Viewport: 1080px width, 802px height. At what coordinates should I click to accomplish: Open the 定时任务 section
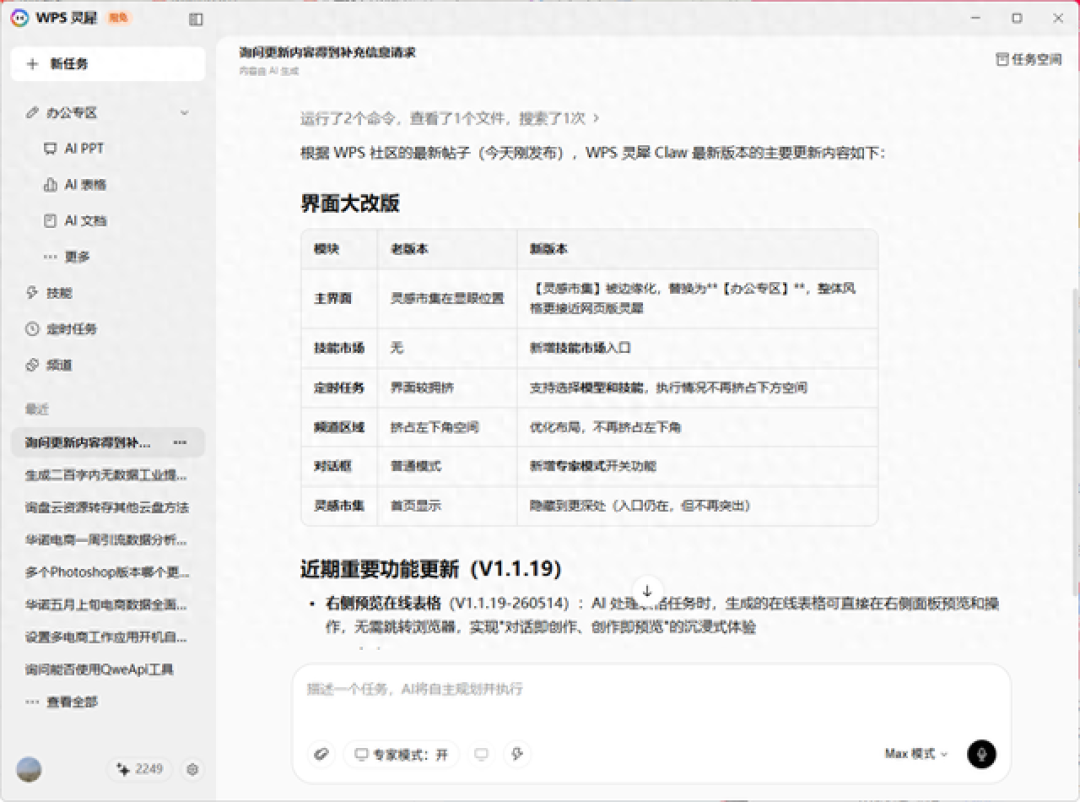point(72,329)
